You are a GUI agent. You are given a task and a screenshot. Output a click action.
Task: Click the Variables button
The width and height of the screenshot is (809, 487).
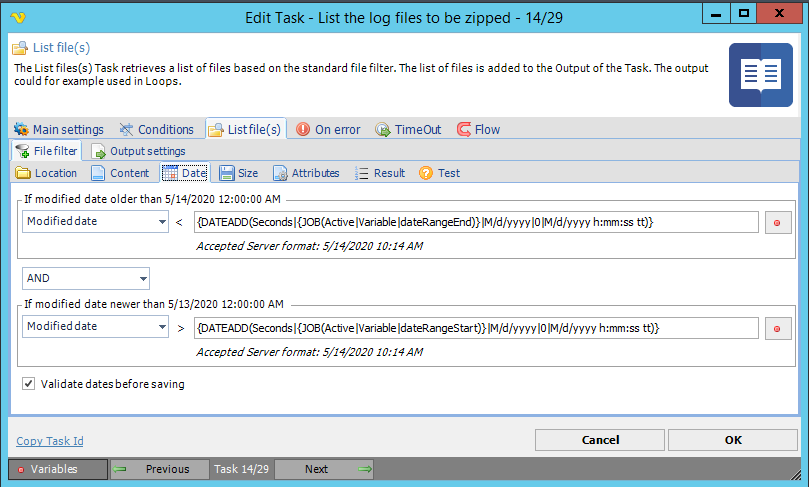tap(57, 469)
